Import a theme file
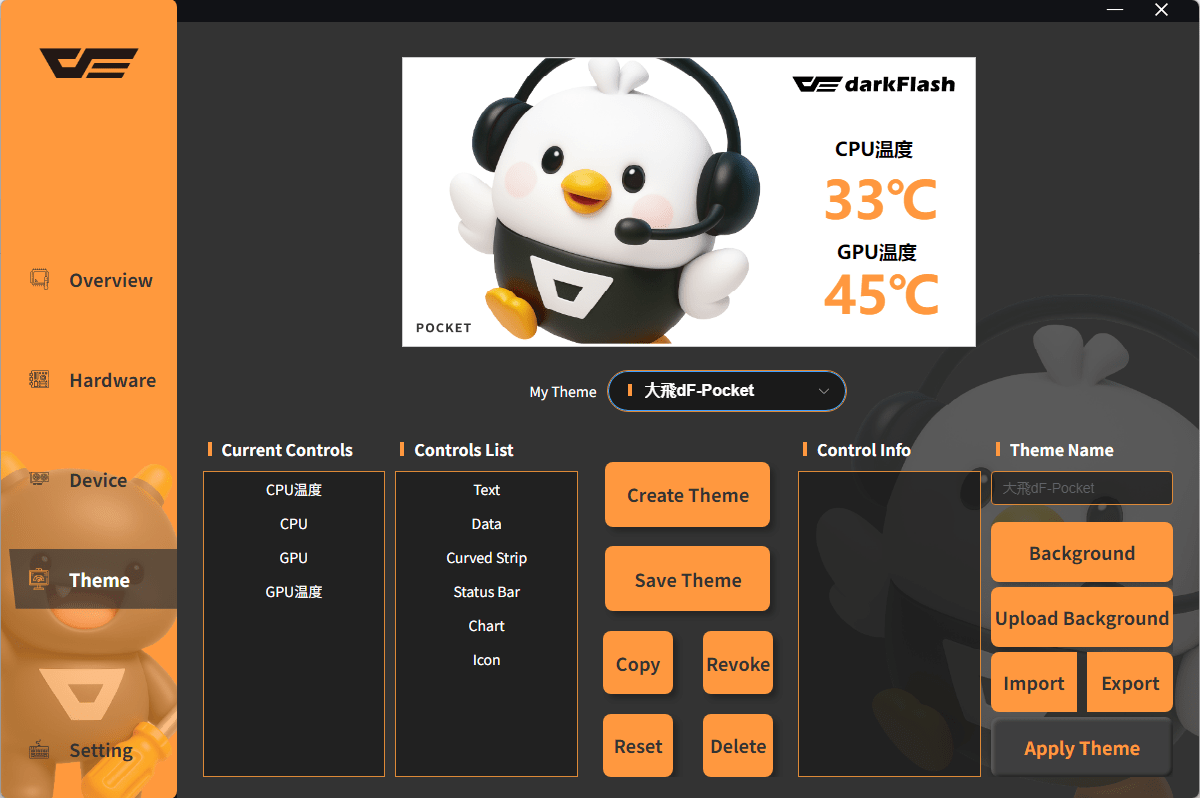The image size is (1200, 798). [1034, 682]
